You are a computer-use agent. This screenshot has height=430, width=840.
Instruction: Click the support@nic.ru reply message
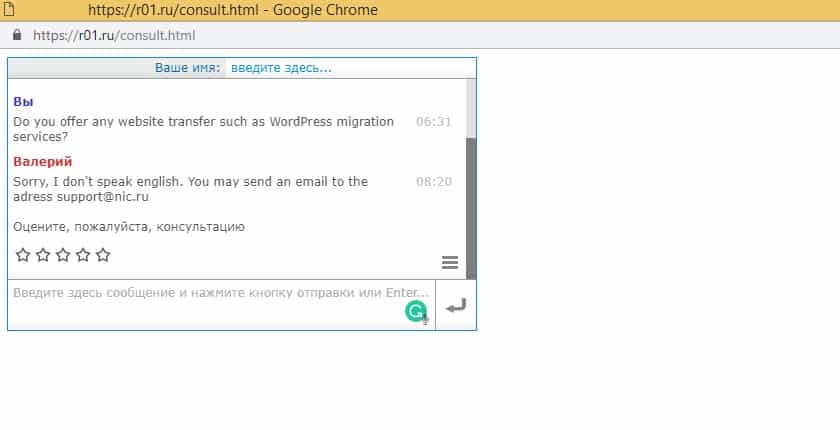[x=191, y=189]
